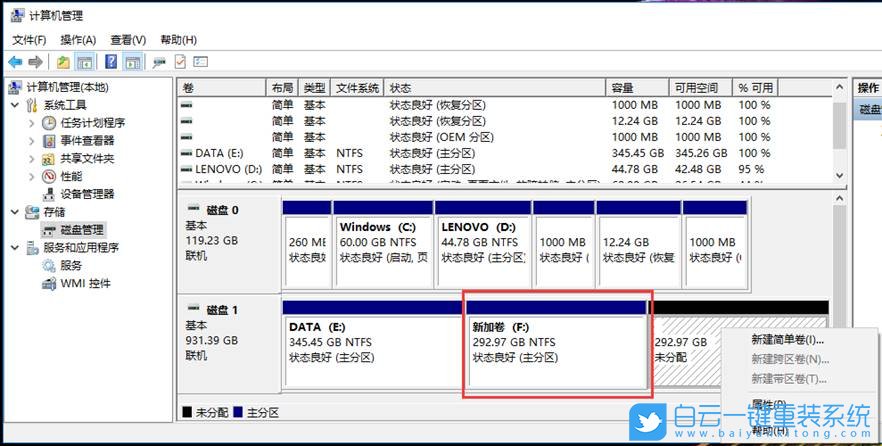Image resolution: width=882 pixels, height=446 pixels.
Task: Select 存储 tree node
Action: [x=55, y=212]
